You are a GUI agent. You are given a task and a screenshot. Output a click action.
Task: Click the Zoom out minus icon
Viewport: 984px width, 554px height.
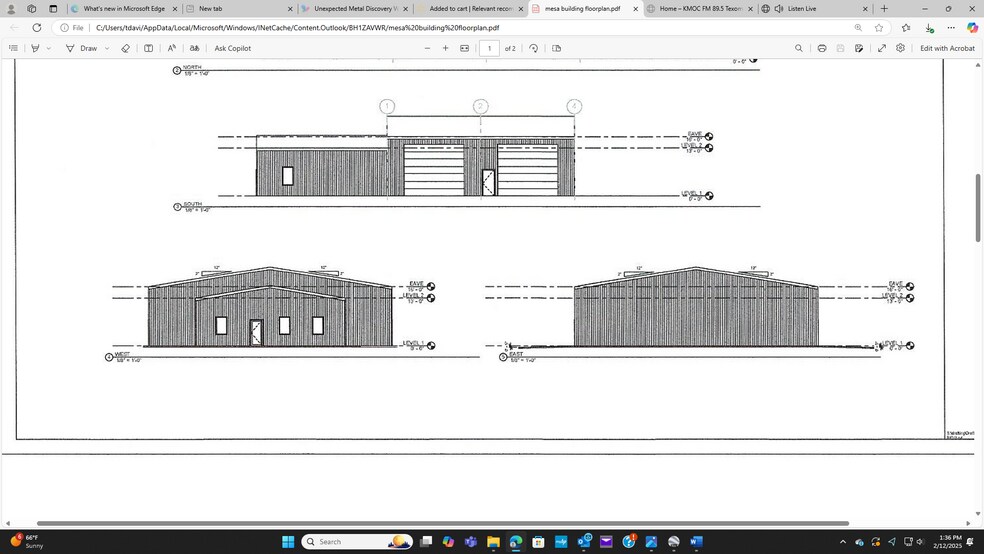pos(427,48)
